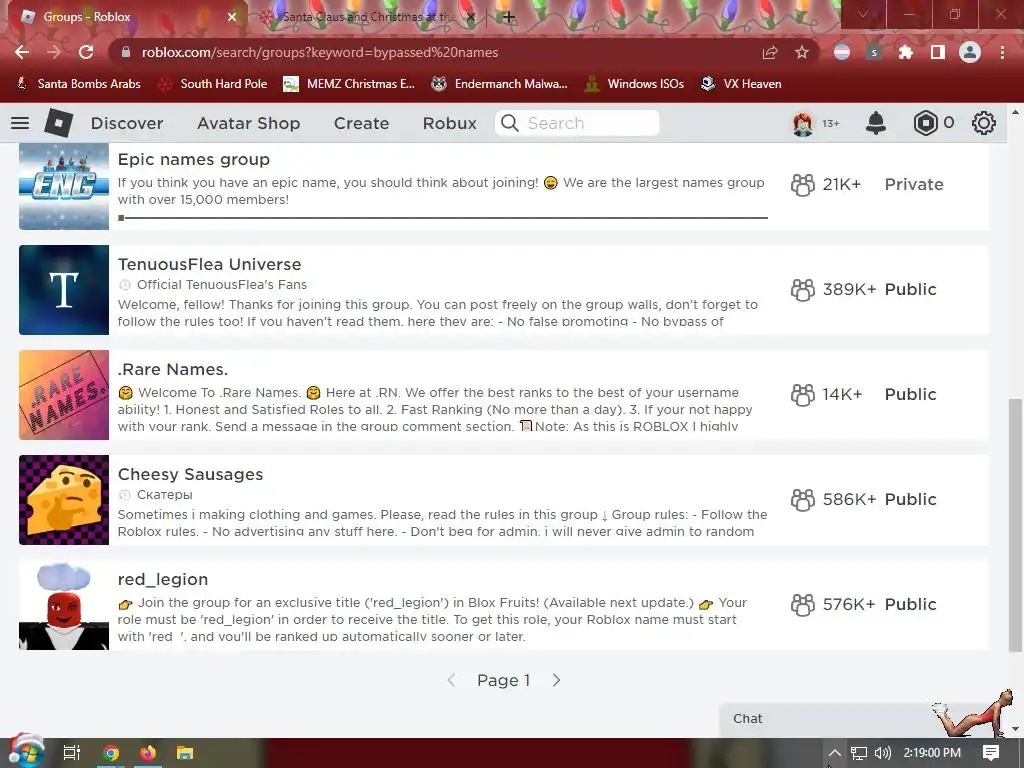The height and width of the screenshot is (768, 1024).
Task: Click the Roblox logo home icon
Action: pyautogui.click(x=59, y=123)
